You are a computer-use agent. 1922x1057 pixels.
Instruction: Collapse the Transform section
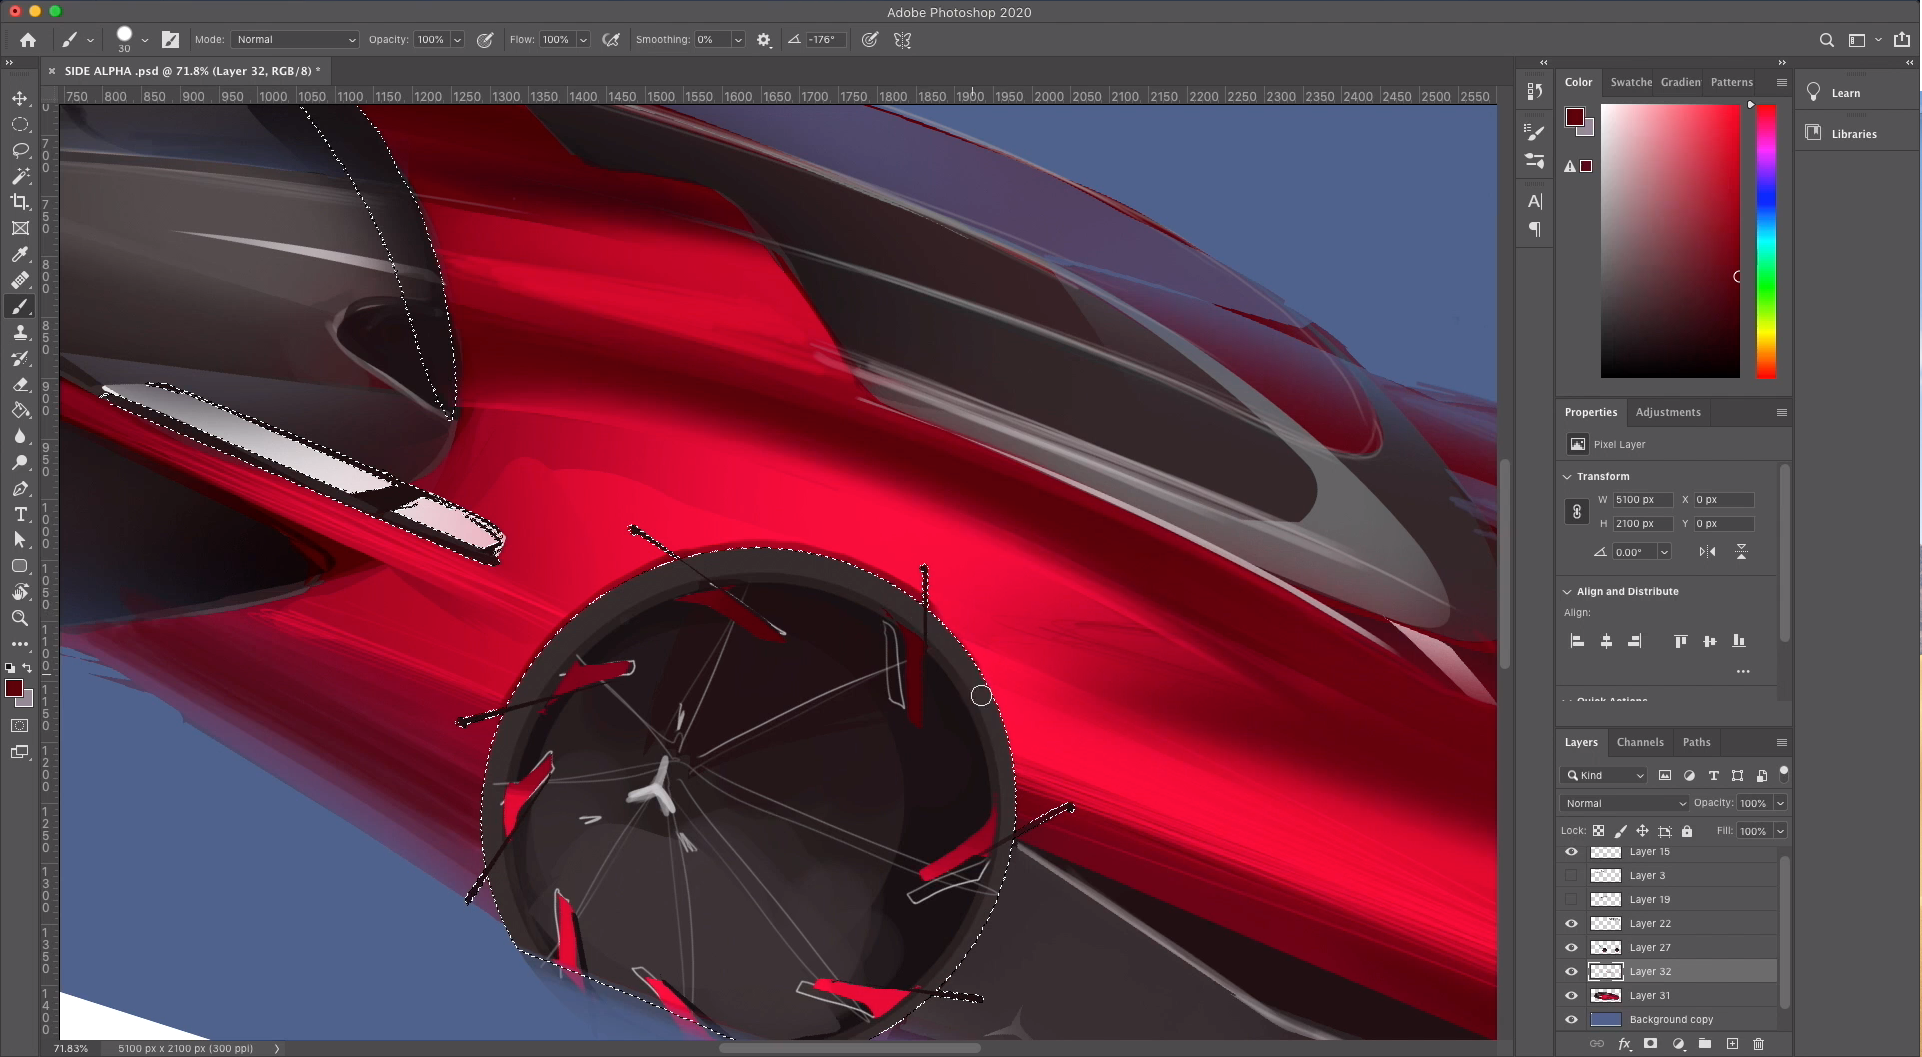[1568, 477]
